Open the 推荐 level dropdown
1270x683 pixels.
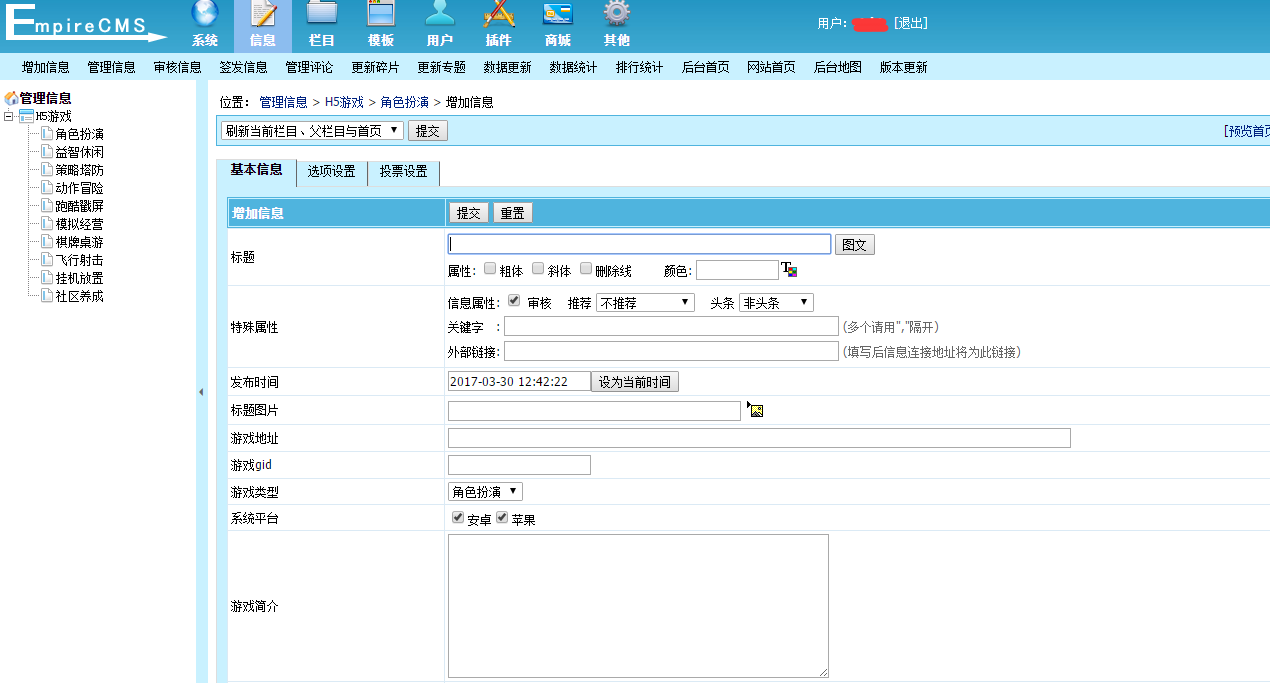pos(645,302)
